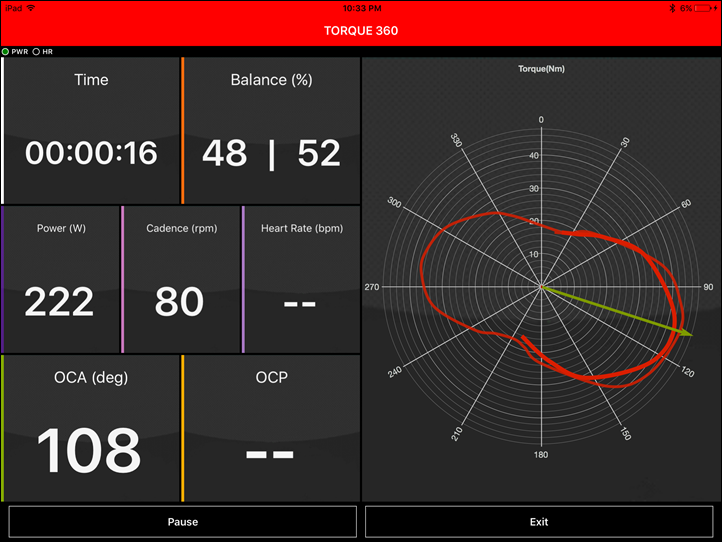This screenshot has width=722, height=542.
Task: Click the 30 Nm radial scale label
Action: click(534, 188)
